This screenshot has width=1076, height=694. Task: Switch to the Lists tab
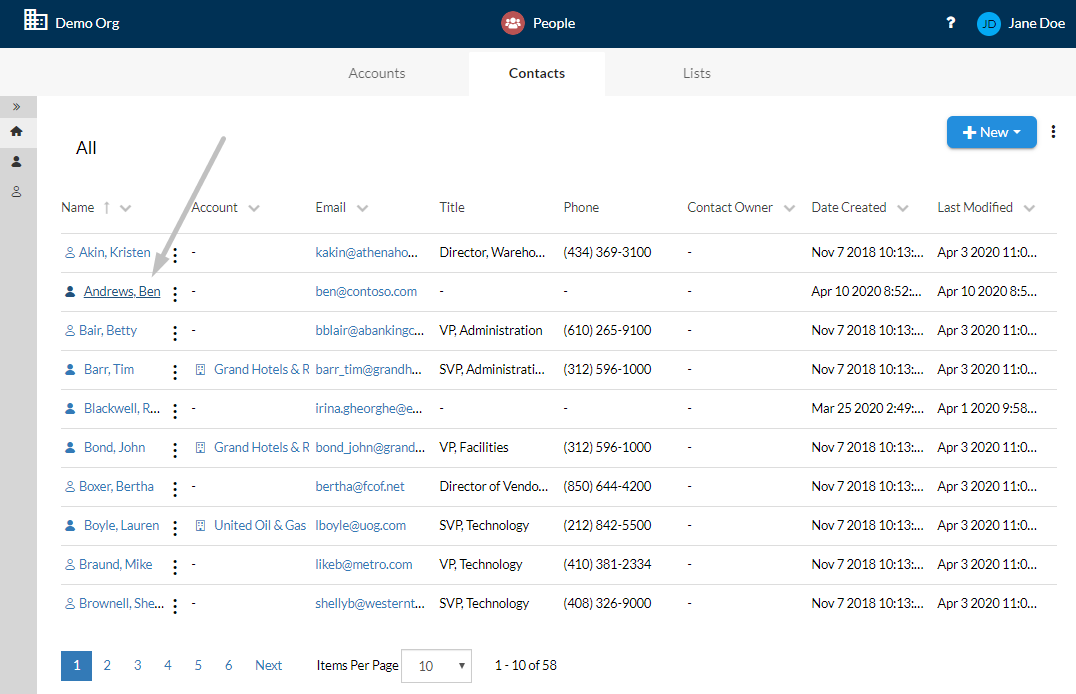click(x=697, y=73)
